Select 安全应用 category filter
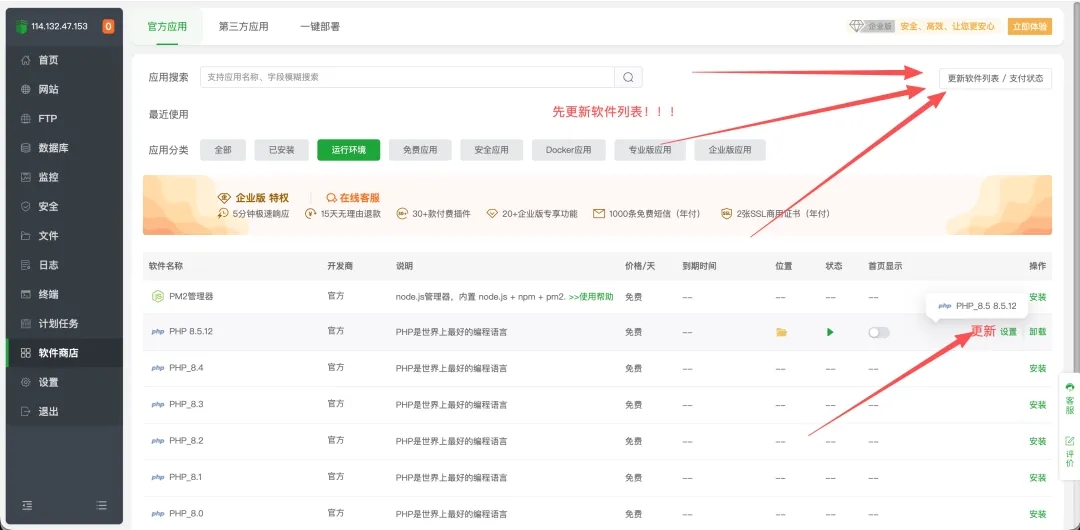This screenshot has width=1080, height=530. pos(492,150)
